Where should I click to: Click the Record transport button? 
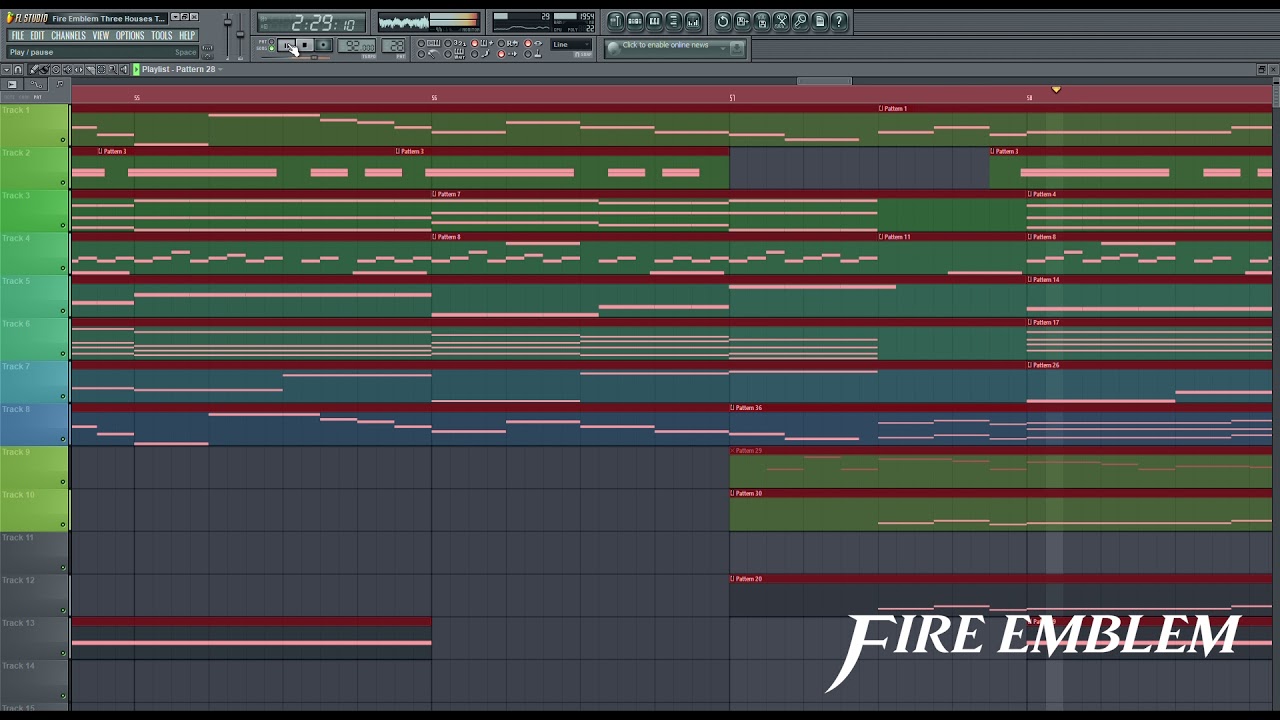coord(323,45)
